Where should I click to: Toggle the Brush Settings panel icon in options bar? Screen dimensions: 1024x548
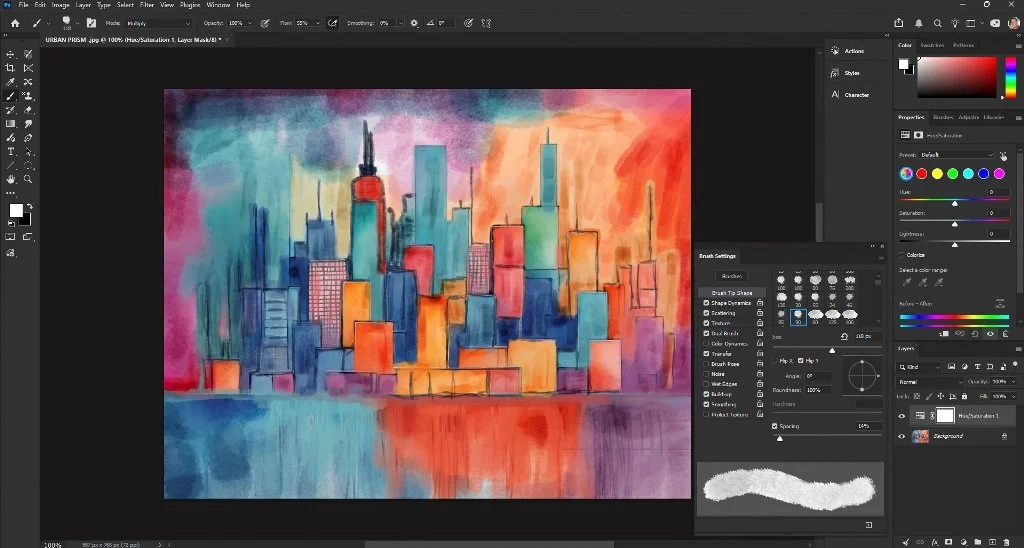point(91,23)
